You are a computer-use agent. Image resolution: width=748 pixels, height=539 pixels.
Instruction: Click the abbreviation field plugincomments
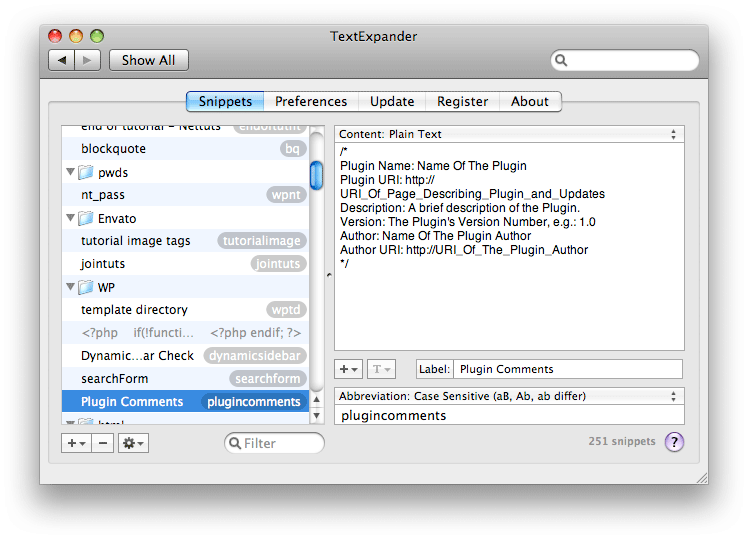click(x=509, y=415)
